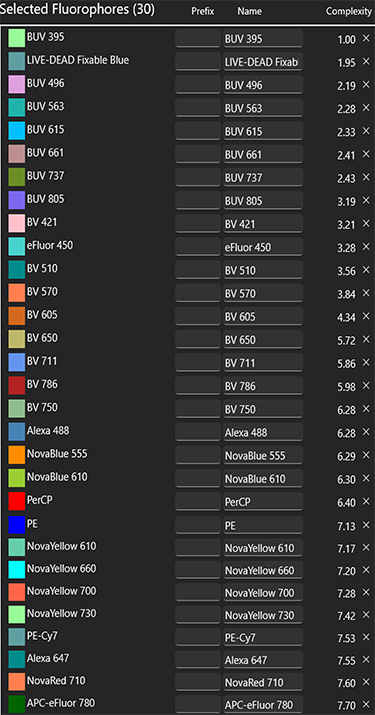Select the NovaRed 710 row label
The height and width of the screenshot is (715, 375).
click(x=56, y=680)
